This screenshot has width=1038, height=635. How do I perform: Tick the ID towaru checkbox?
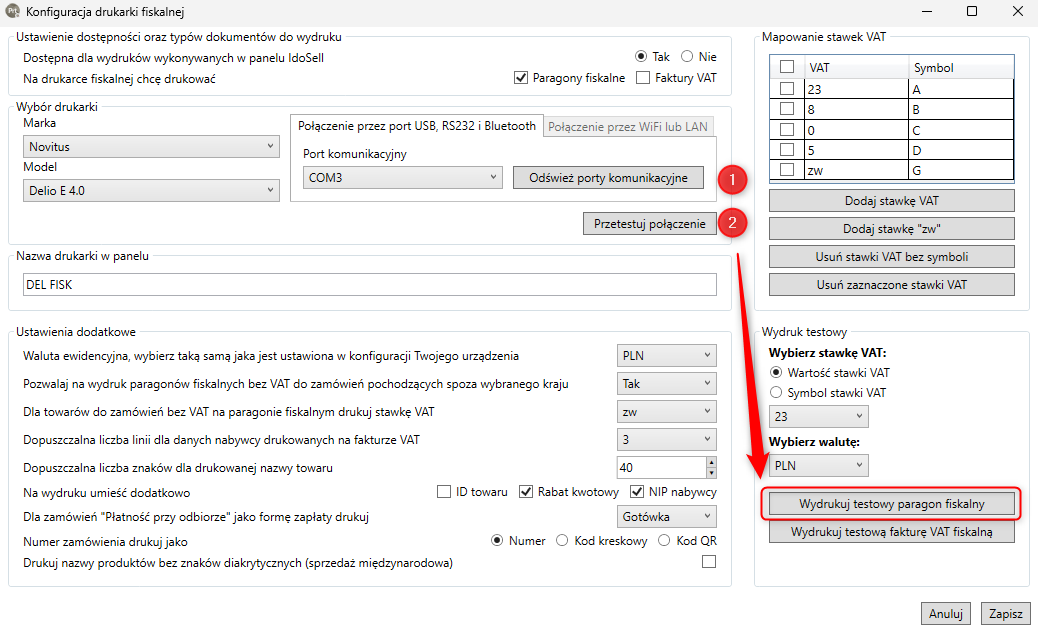[444, 491]
